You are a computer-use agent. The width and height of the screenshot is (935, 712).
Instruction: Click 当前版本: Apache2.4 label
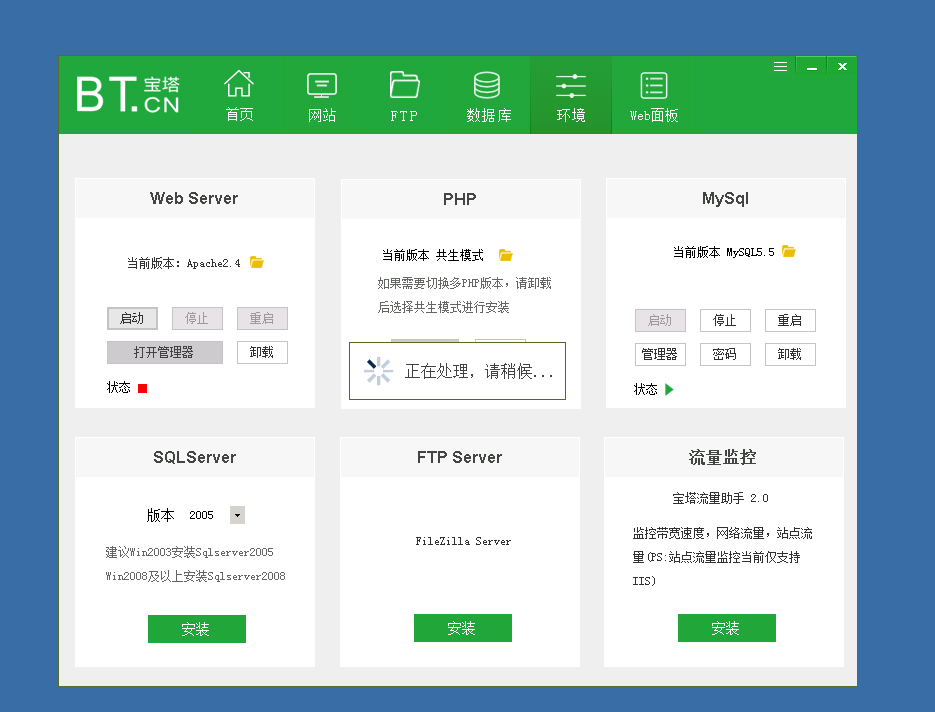[x=184, y=263]
